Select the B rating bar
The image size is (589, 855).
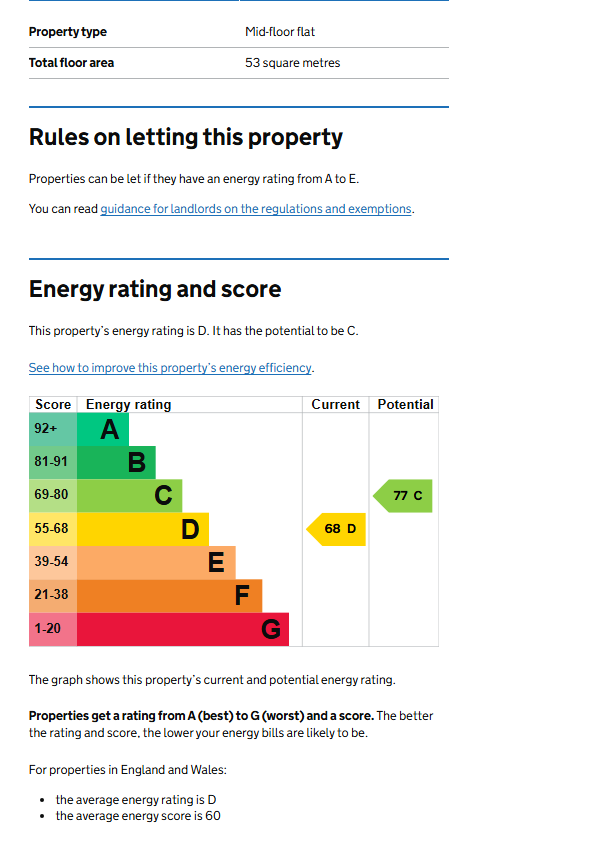(x=116, y=462)
